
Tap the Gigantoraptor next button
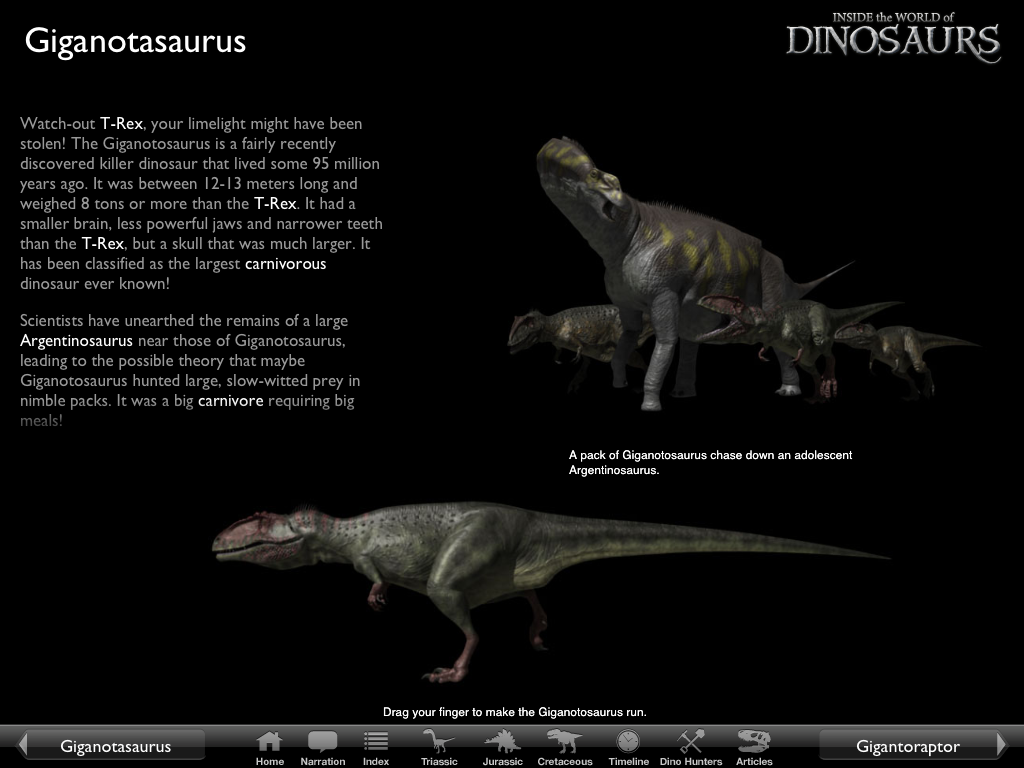click(908, 746)
